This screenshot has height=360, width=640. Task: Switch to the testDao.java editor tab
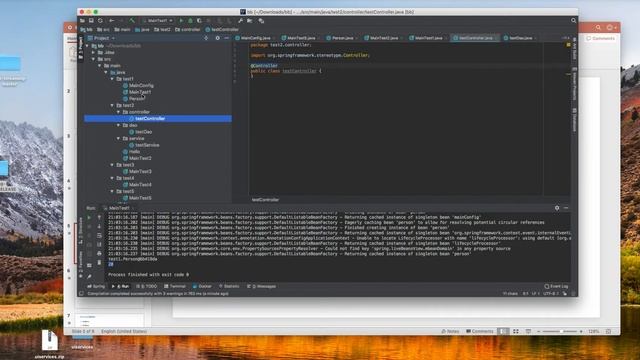[x=520, y=38]
